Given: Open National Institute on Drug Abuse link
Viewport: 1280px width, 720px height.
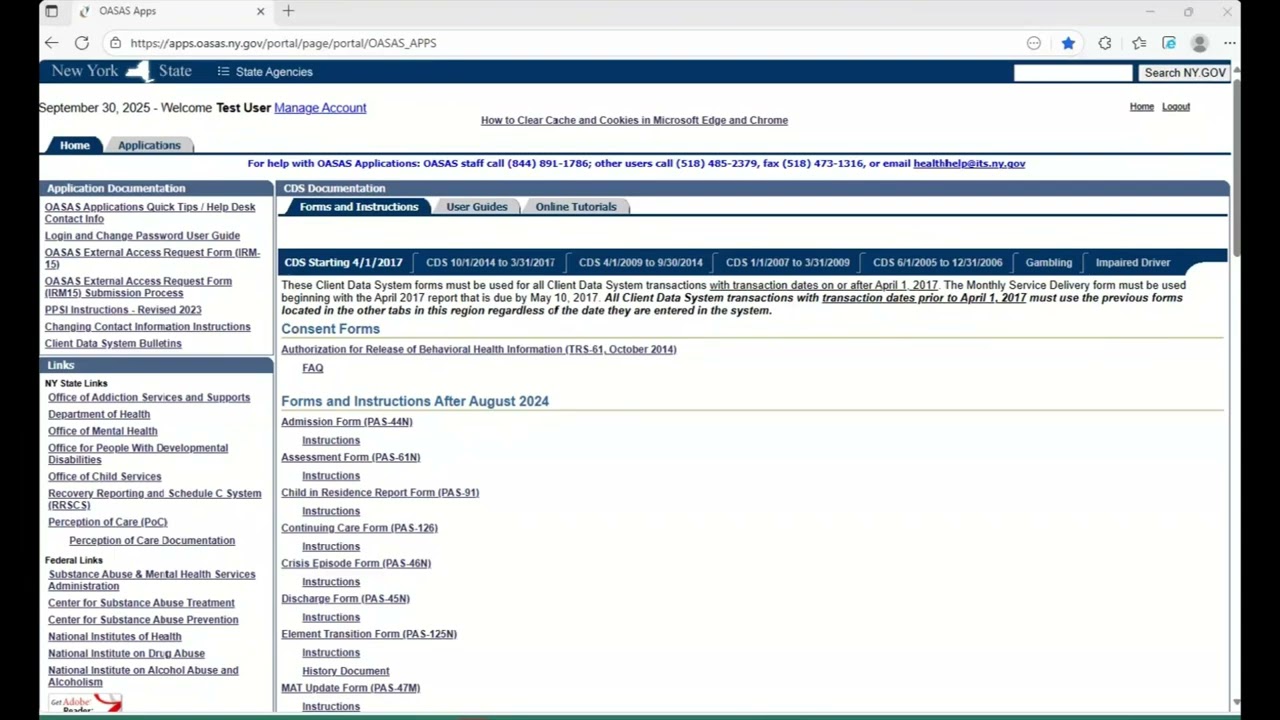Looking at the screenshot, I should [126, 654].
